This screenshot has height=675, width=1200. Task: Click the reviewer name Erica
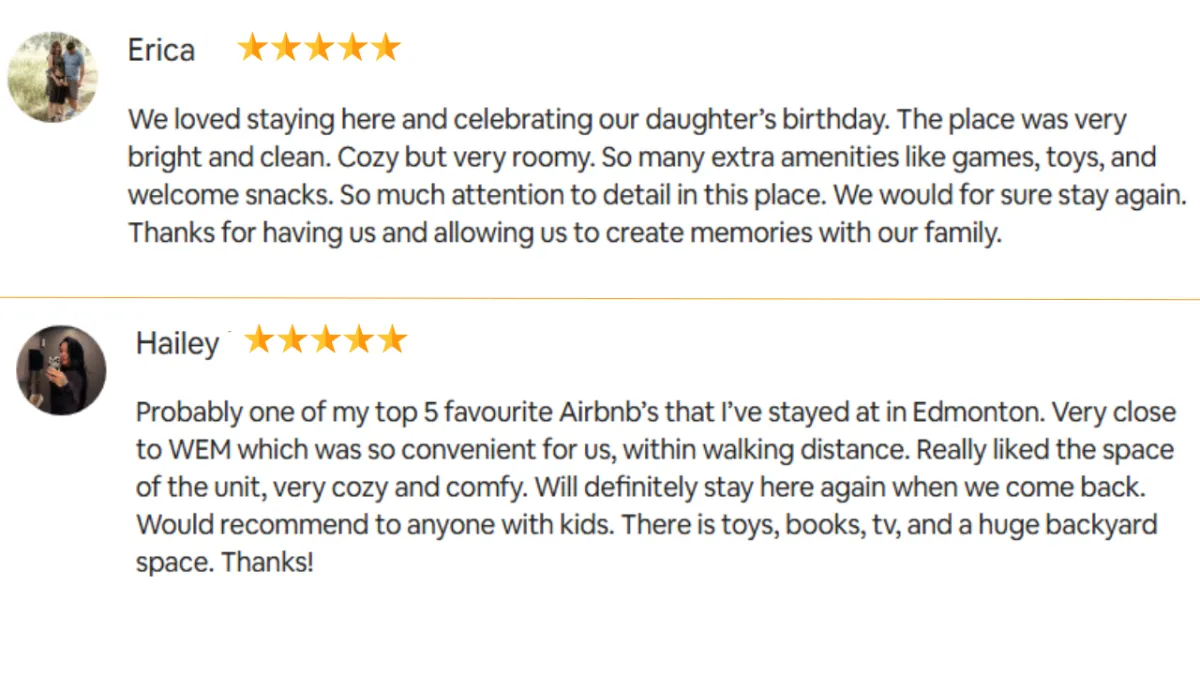(x=161, y=50)
